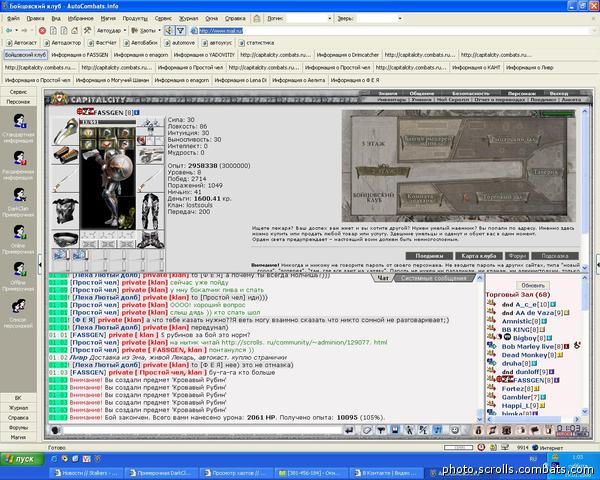This screenshot has width=600, height=480.
Task: Open the hammer tools icon in toolbar
Action: coord(88,30)
